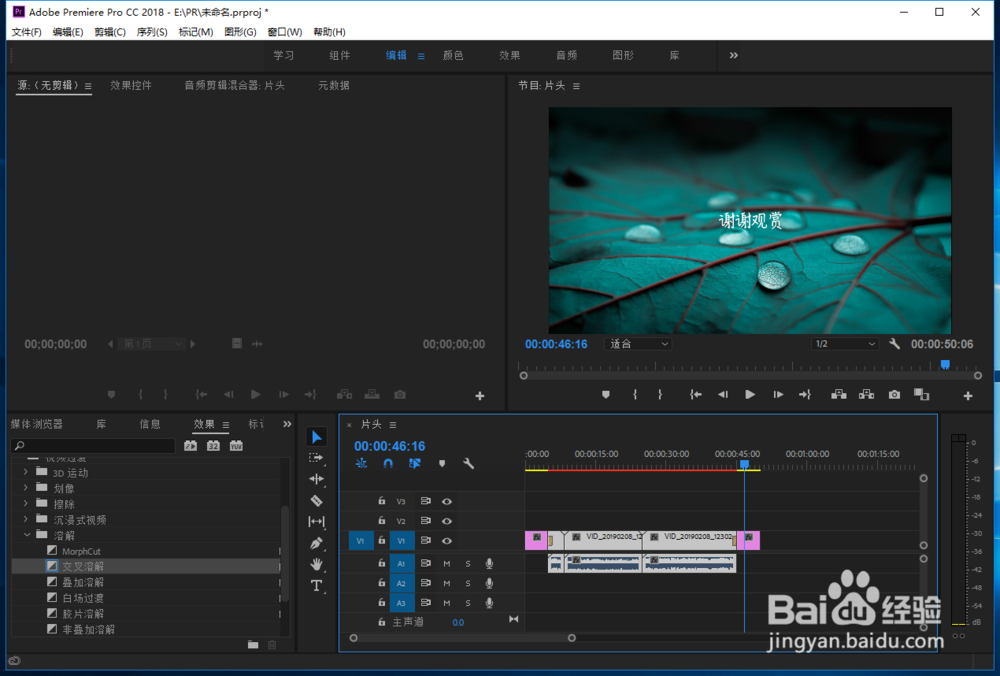
Task: Click the timeline horizontal zoom scrollbar
Action: click(462, 638)
